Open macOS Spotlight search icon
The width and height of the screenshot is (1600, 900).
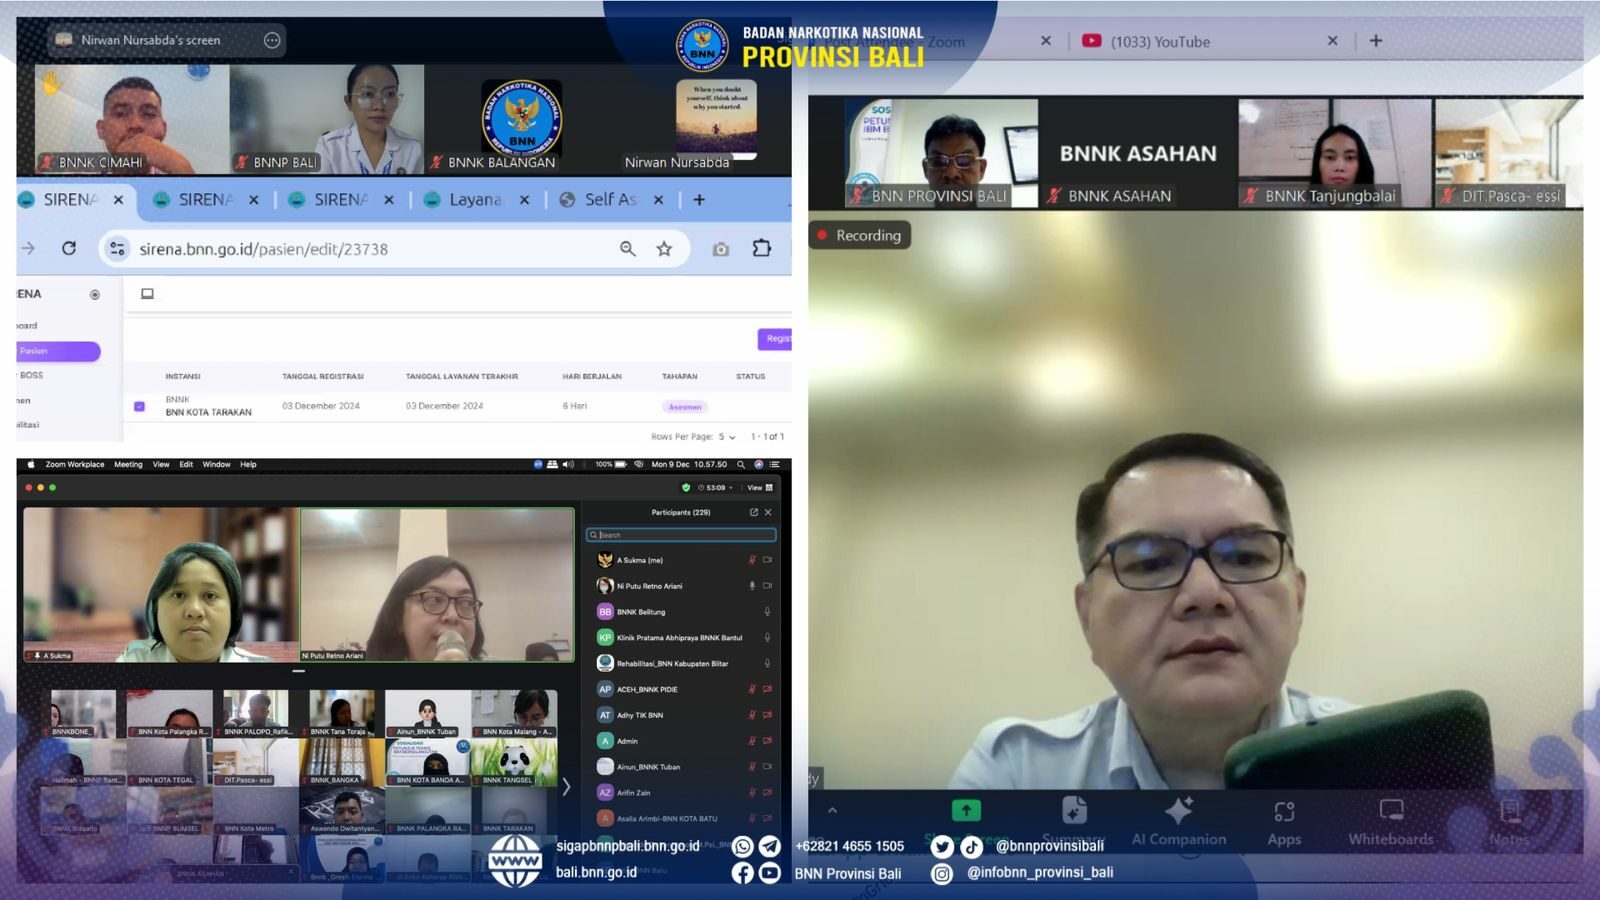741,464
